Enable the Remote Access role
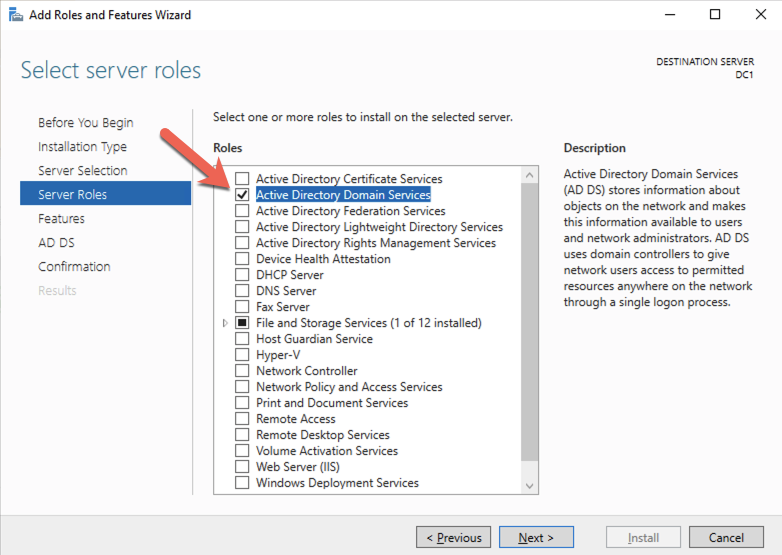The height and width of the screenshot is (555, 782). coord(242,418)
